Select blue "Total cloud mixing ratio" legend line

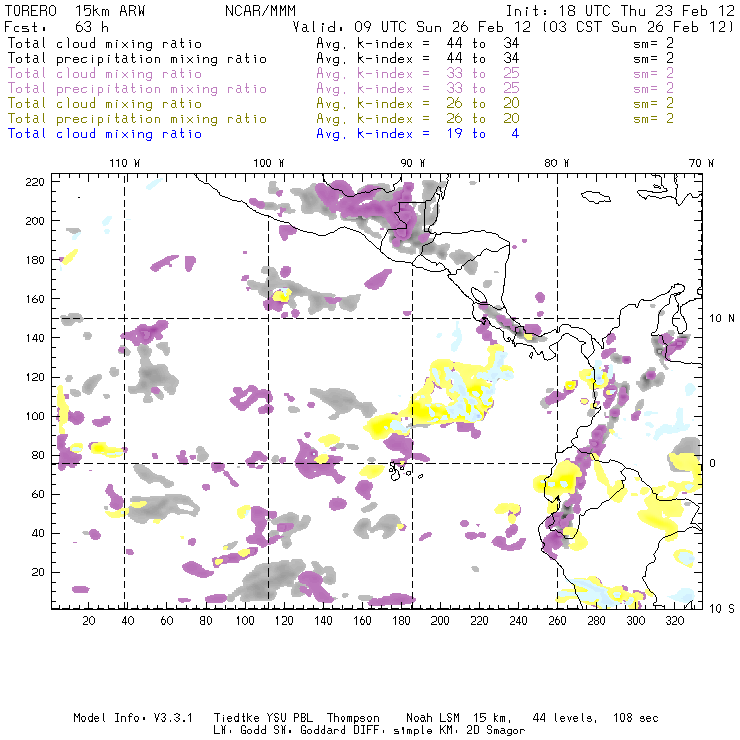point(105,134)
